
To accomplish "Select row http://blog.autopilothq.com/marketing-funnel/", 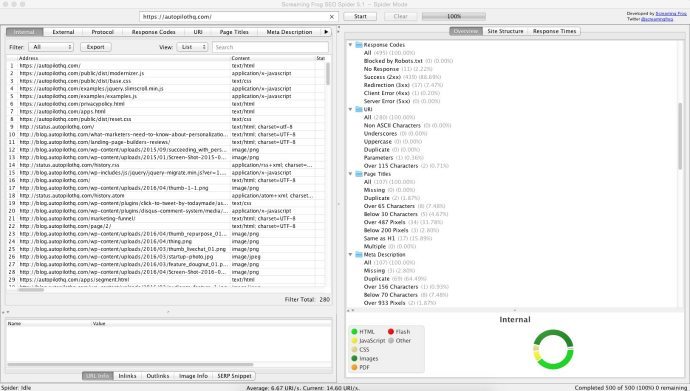I will (x=166, y=219).
